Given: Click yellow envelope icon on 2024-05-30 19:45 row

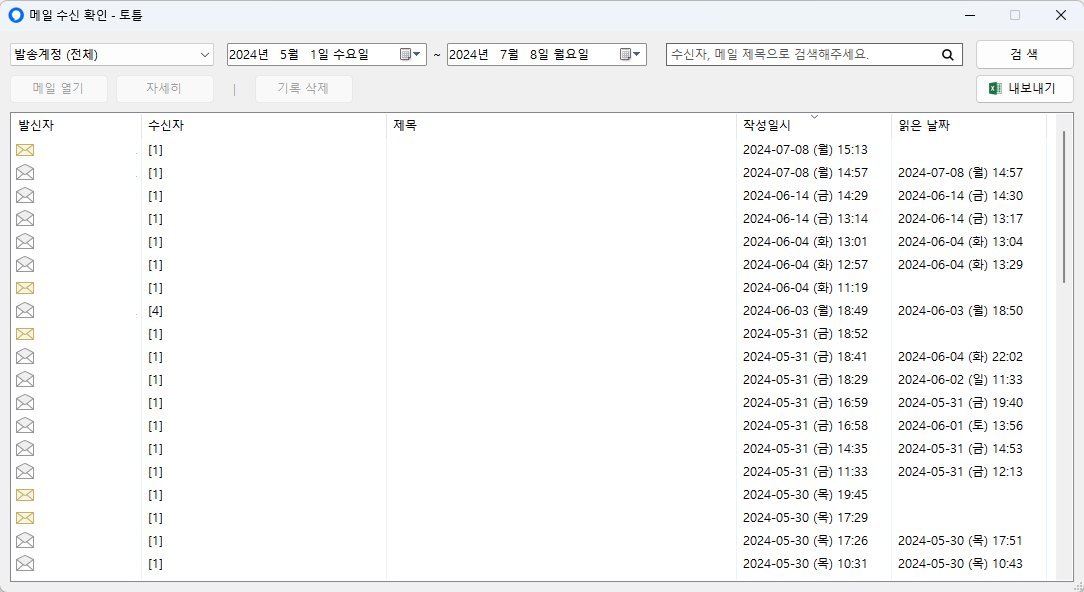Looking at the screenshot, I should [25, 495].
